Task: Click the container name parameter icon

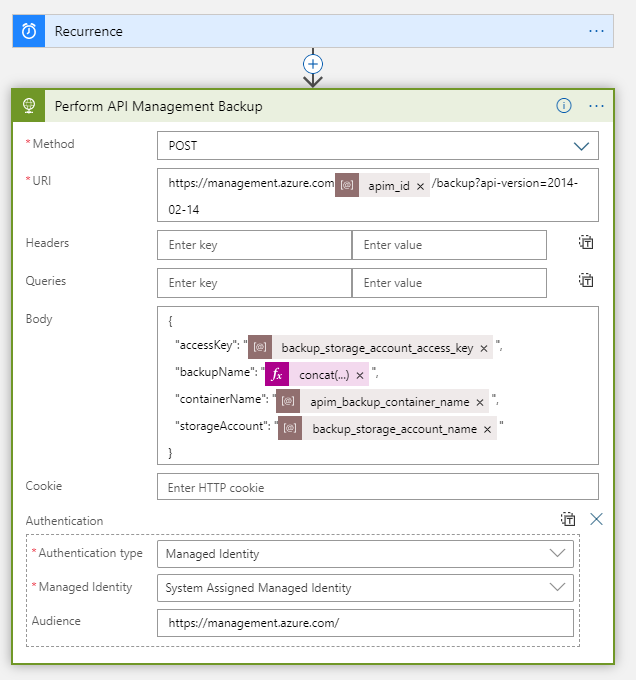Action: point(288,401)
